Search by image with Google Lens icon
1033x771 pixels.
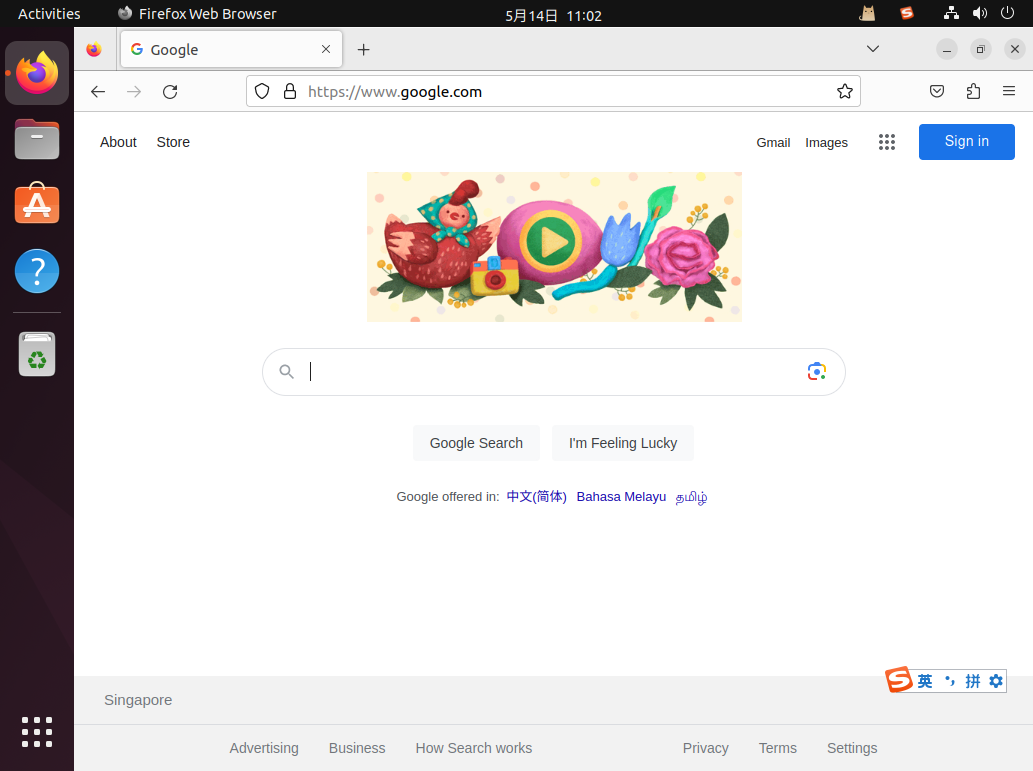coord(816,372)
